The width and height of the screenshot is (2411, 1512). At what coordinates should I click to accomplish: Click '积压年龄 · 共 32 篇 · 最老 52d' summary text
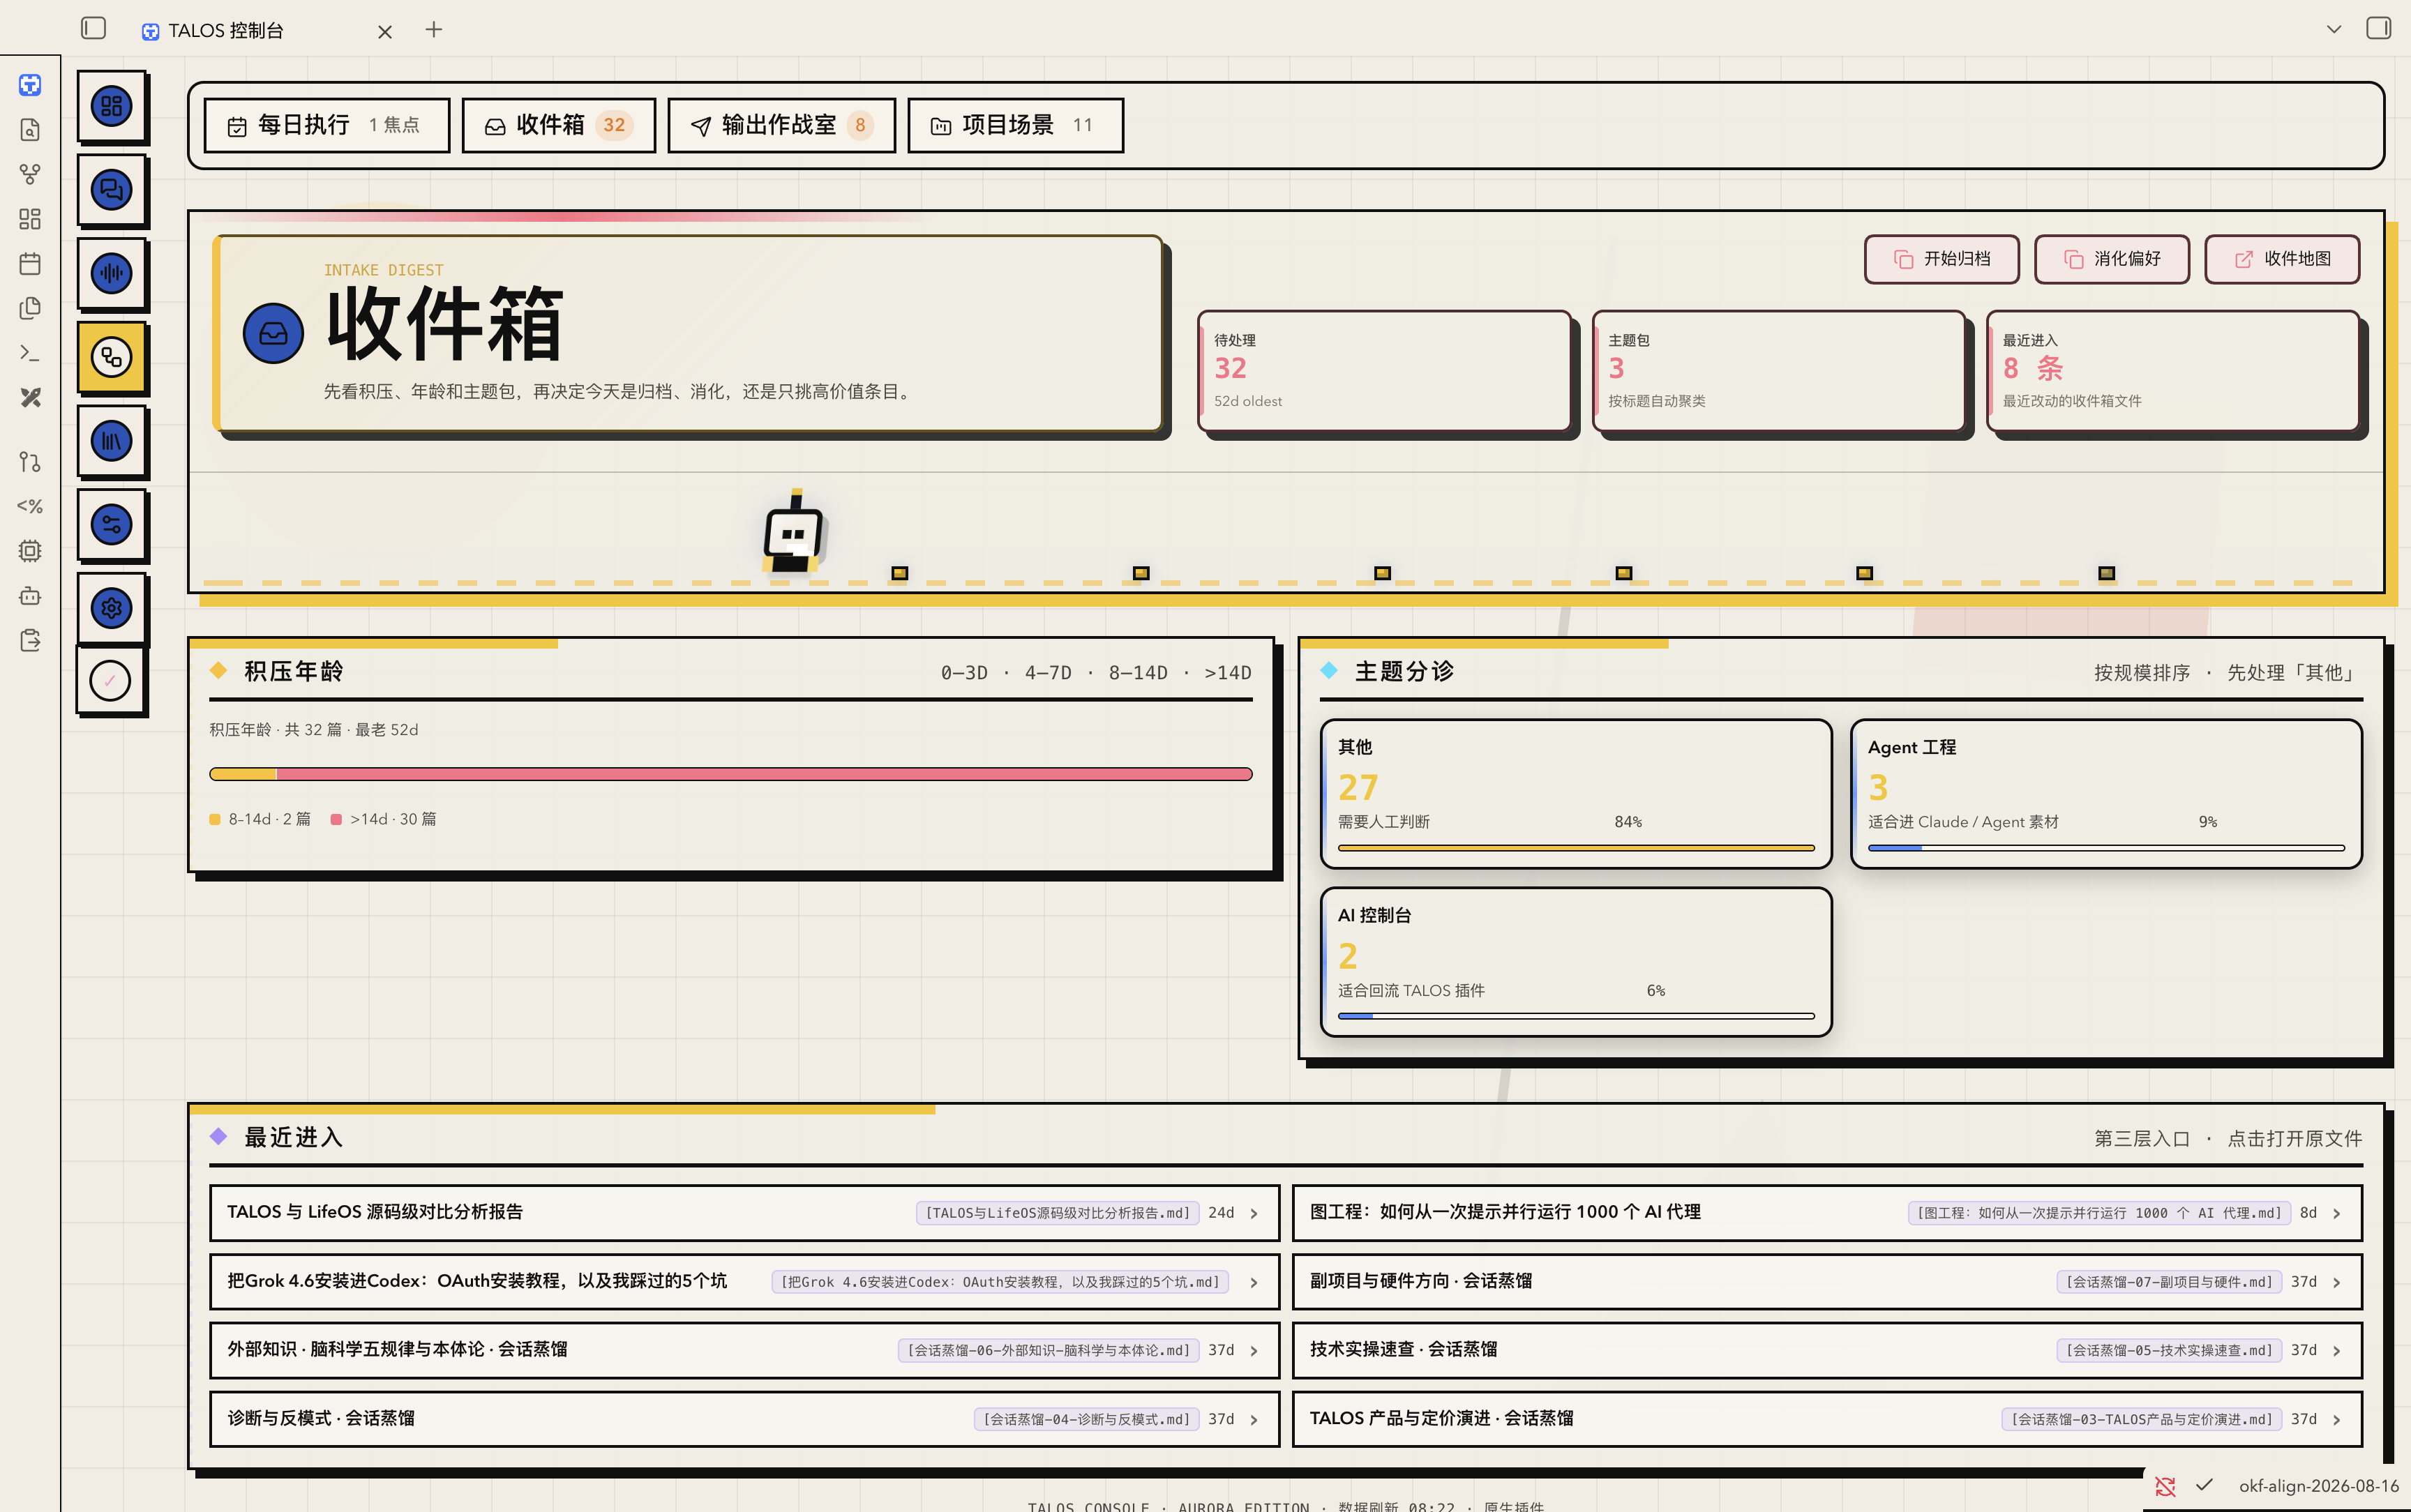tap(314, 730)
